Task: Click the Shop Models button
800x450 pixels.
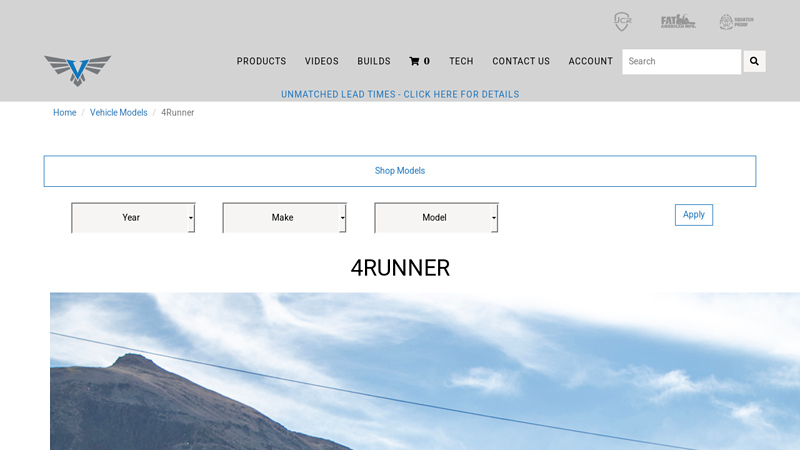Action: tap(400, 171)
